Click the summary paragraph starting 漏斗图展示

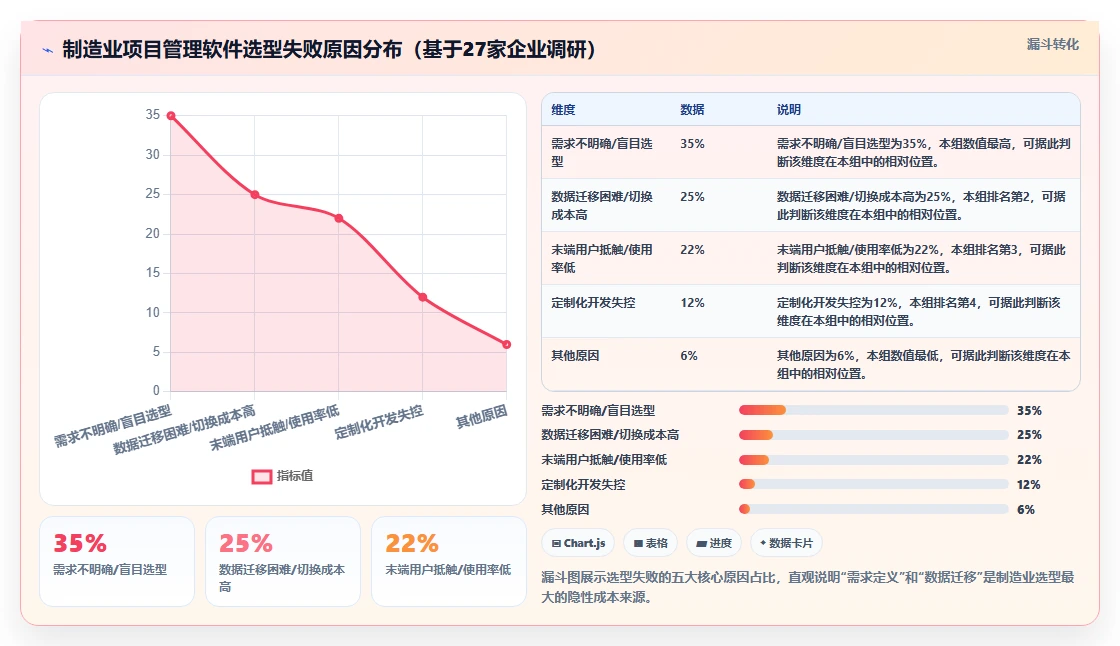coord(808,587)
